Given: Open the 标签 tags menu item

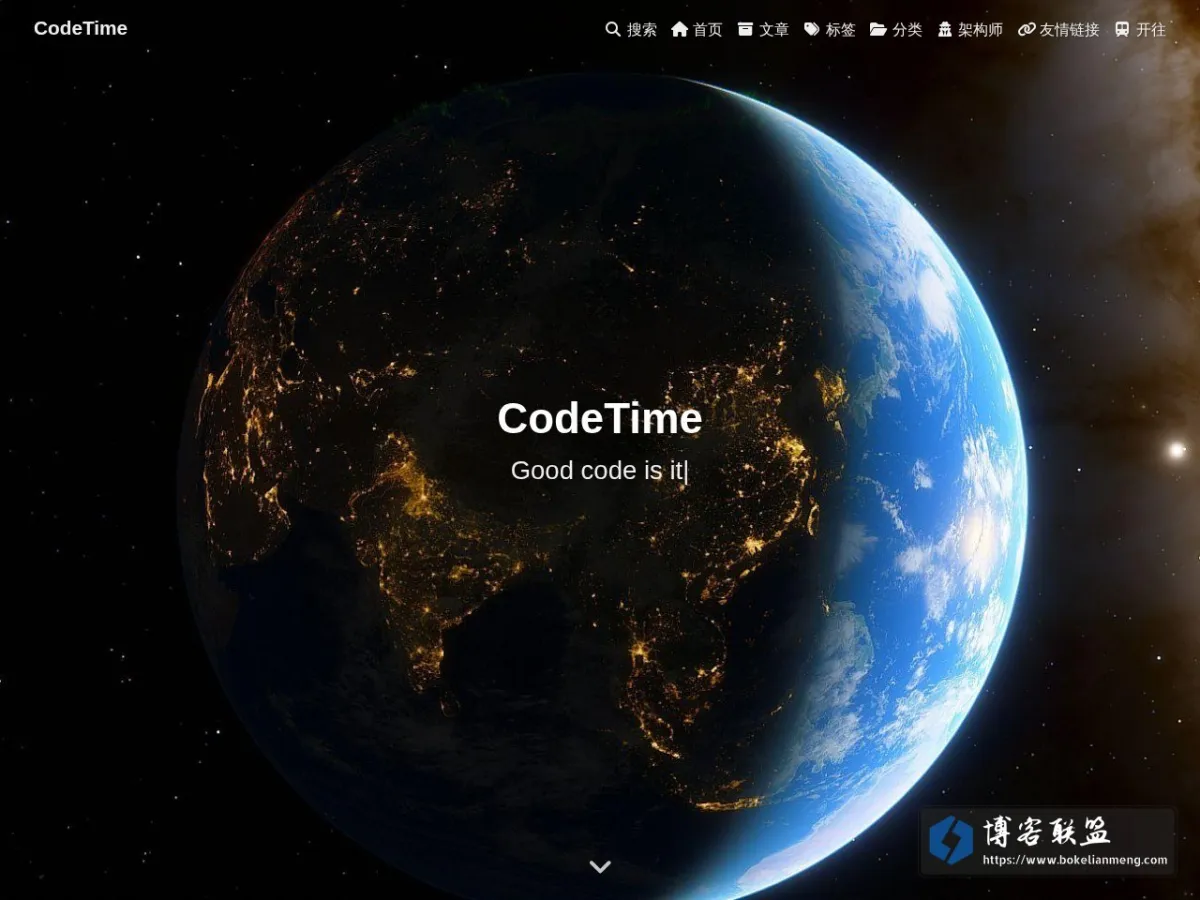Looking at the screenshot, I should tap(830, 29).
